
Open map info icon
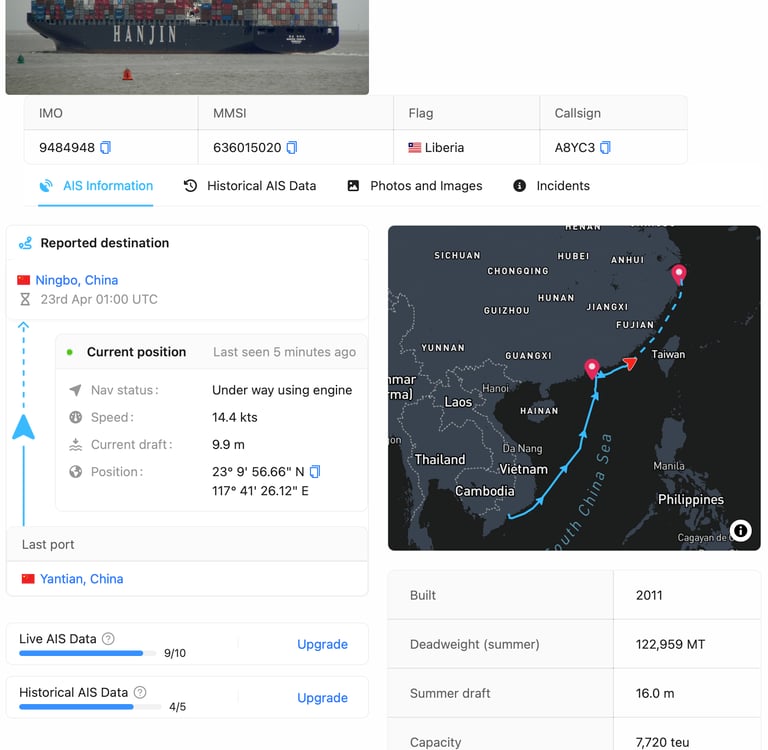740,530
